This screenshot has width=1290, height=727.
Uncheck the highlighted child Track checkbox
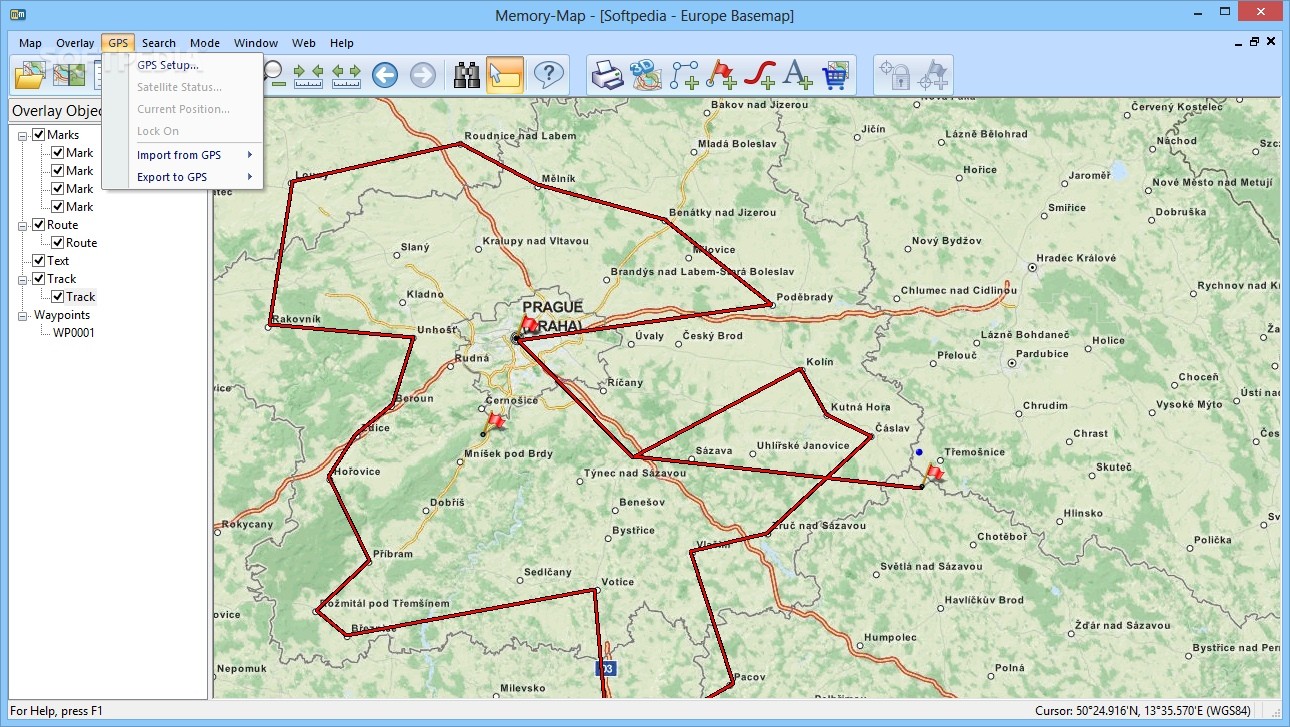pos(57,297)
